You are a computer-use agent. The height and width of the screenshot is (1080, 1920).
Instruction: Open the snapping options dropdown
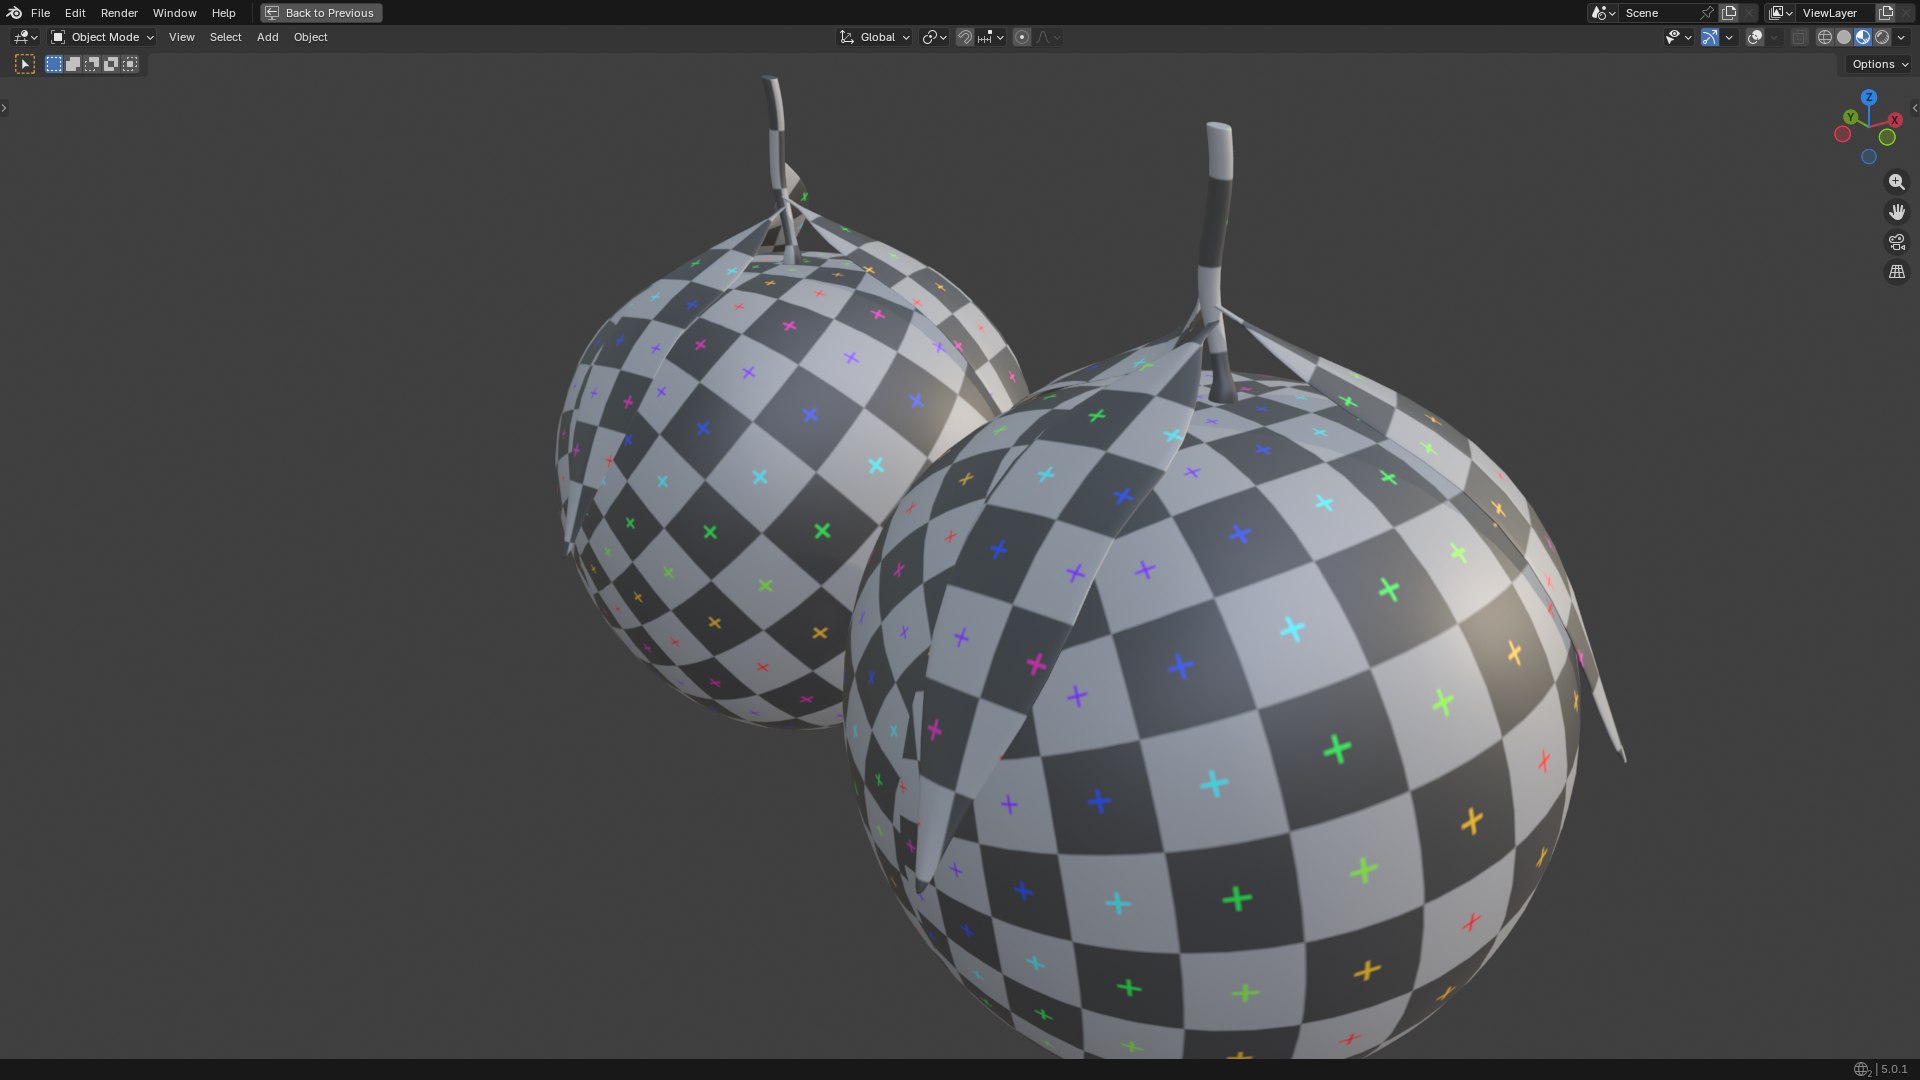(991, 37)
